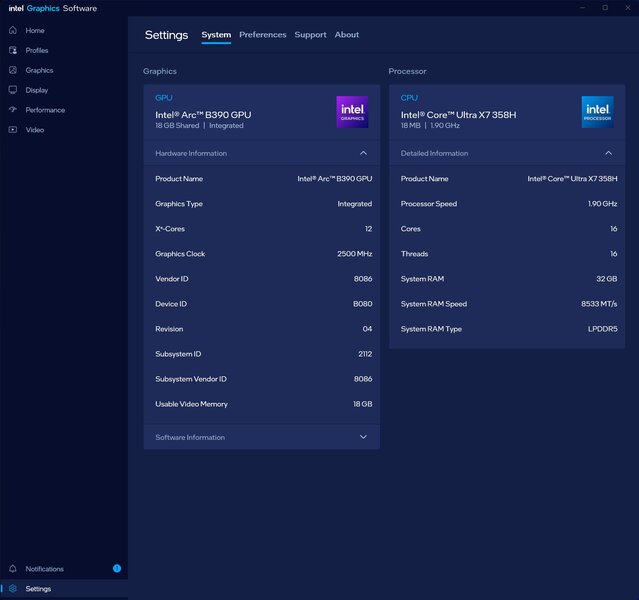Click the Software Information header label
The width and height of the screenshot is (639, 600).
click(190, 437)
